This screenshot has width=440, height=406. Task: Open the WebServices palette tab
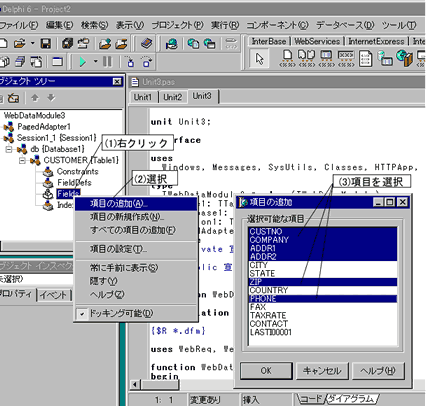tap(317, 41)
